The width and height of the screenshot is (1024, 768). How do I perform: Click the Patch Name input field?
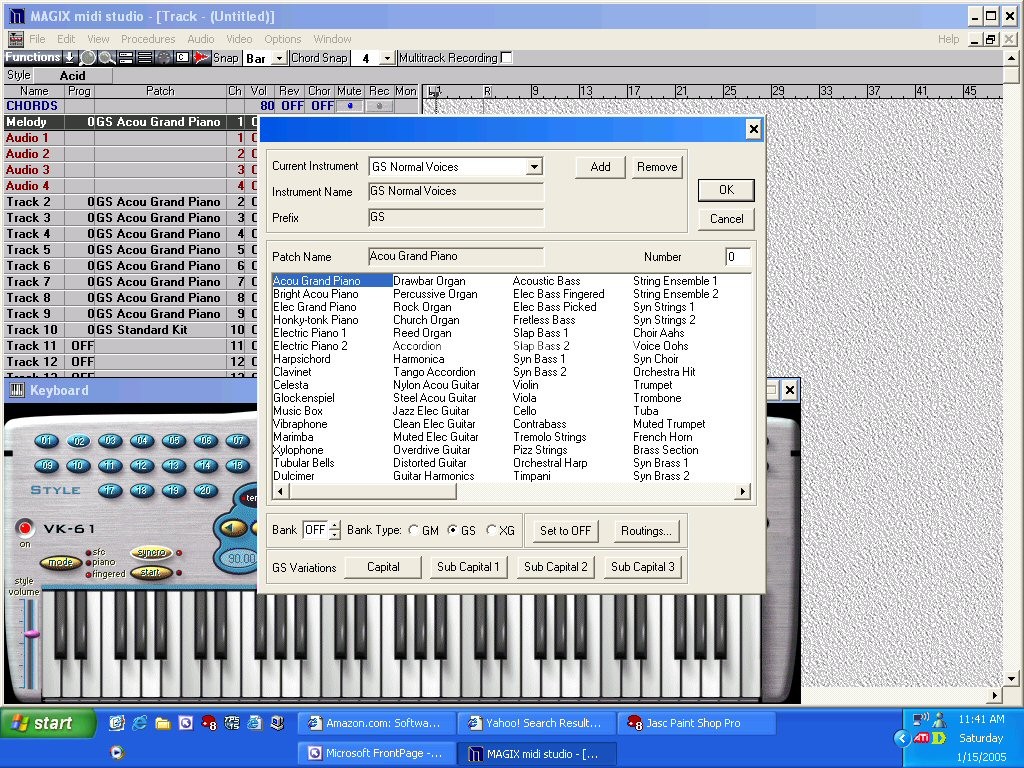[x=456, y=257]
